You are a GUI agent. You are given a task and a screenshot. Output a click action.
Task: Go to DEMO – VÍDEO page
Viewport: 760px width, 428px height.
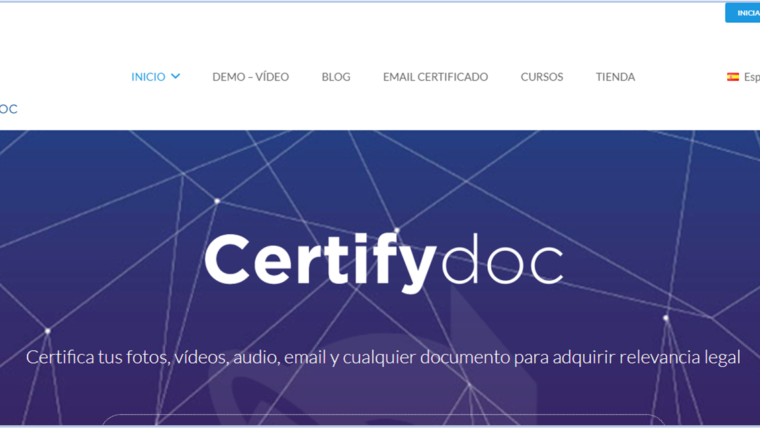[249, 77]
